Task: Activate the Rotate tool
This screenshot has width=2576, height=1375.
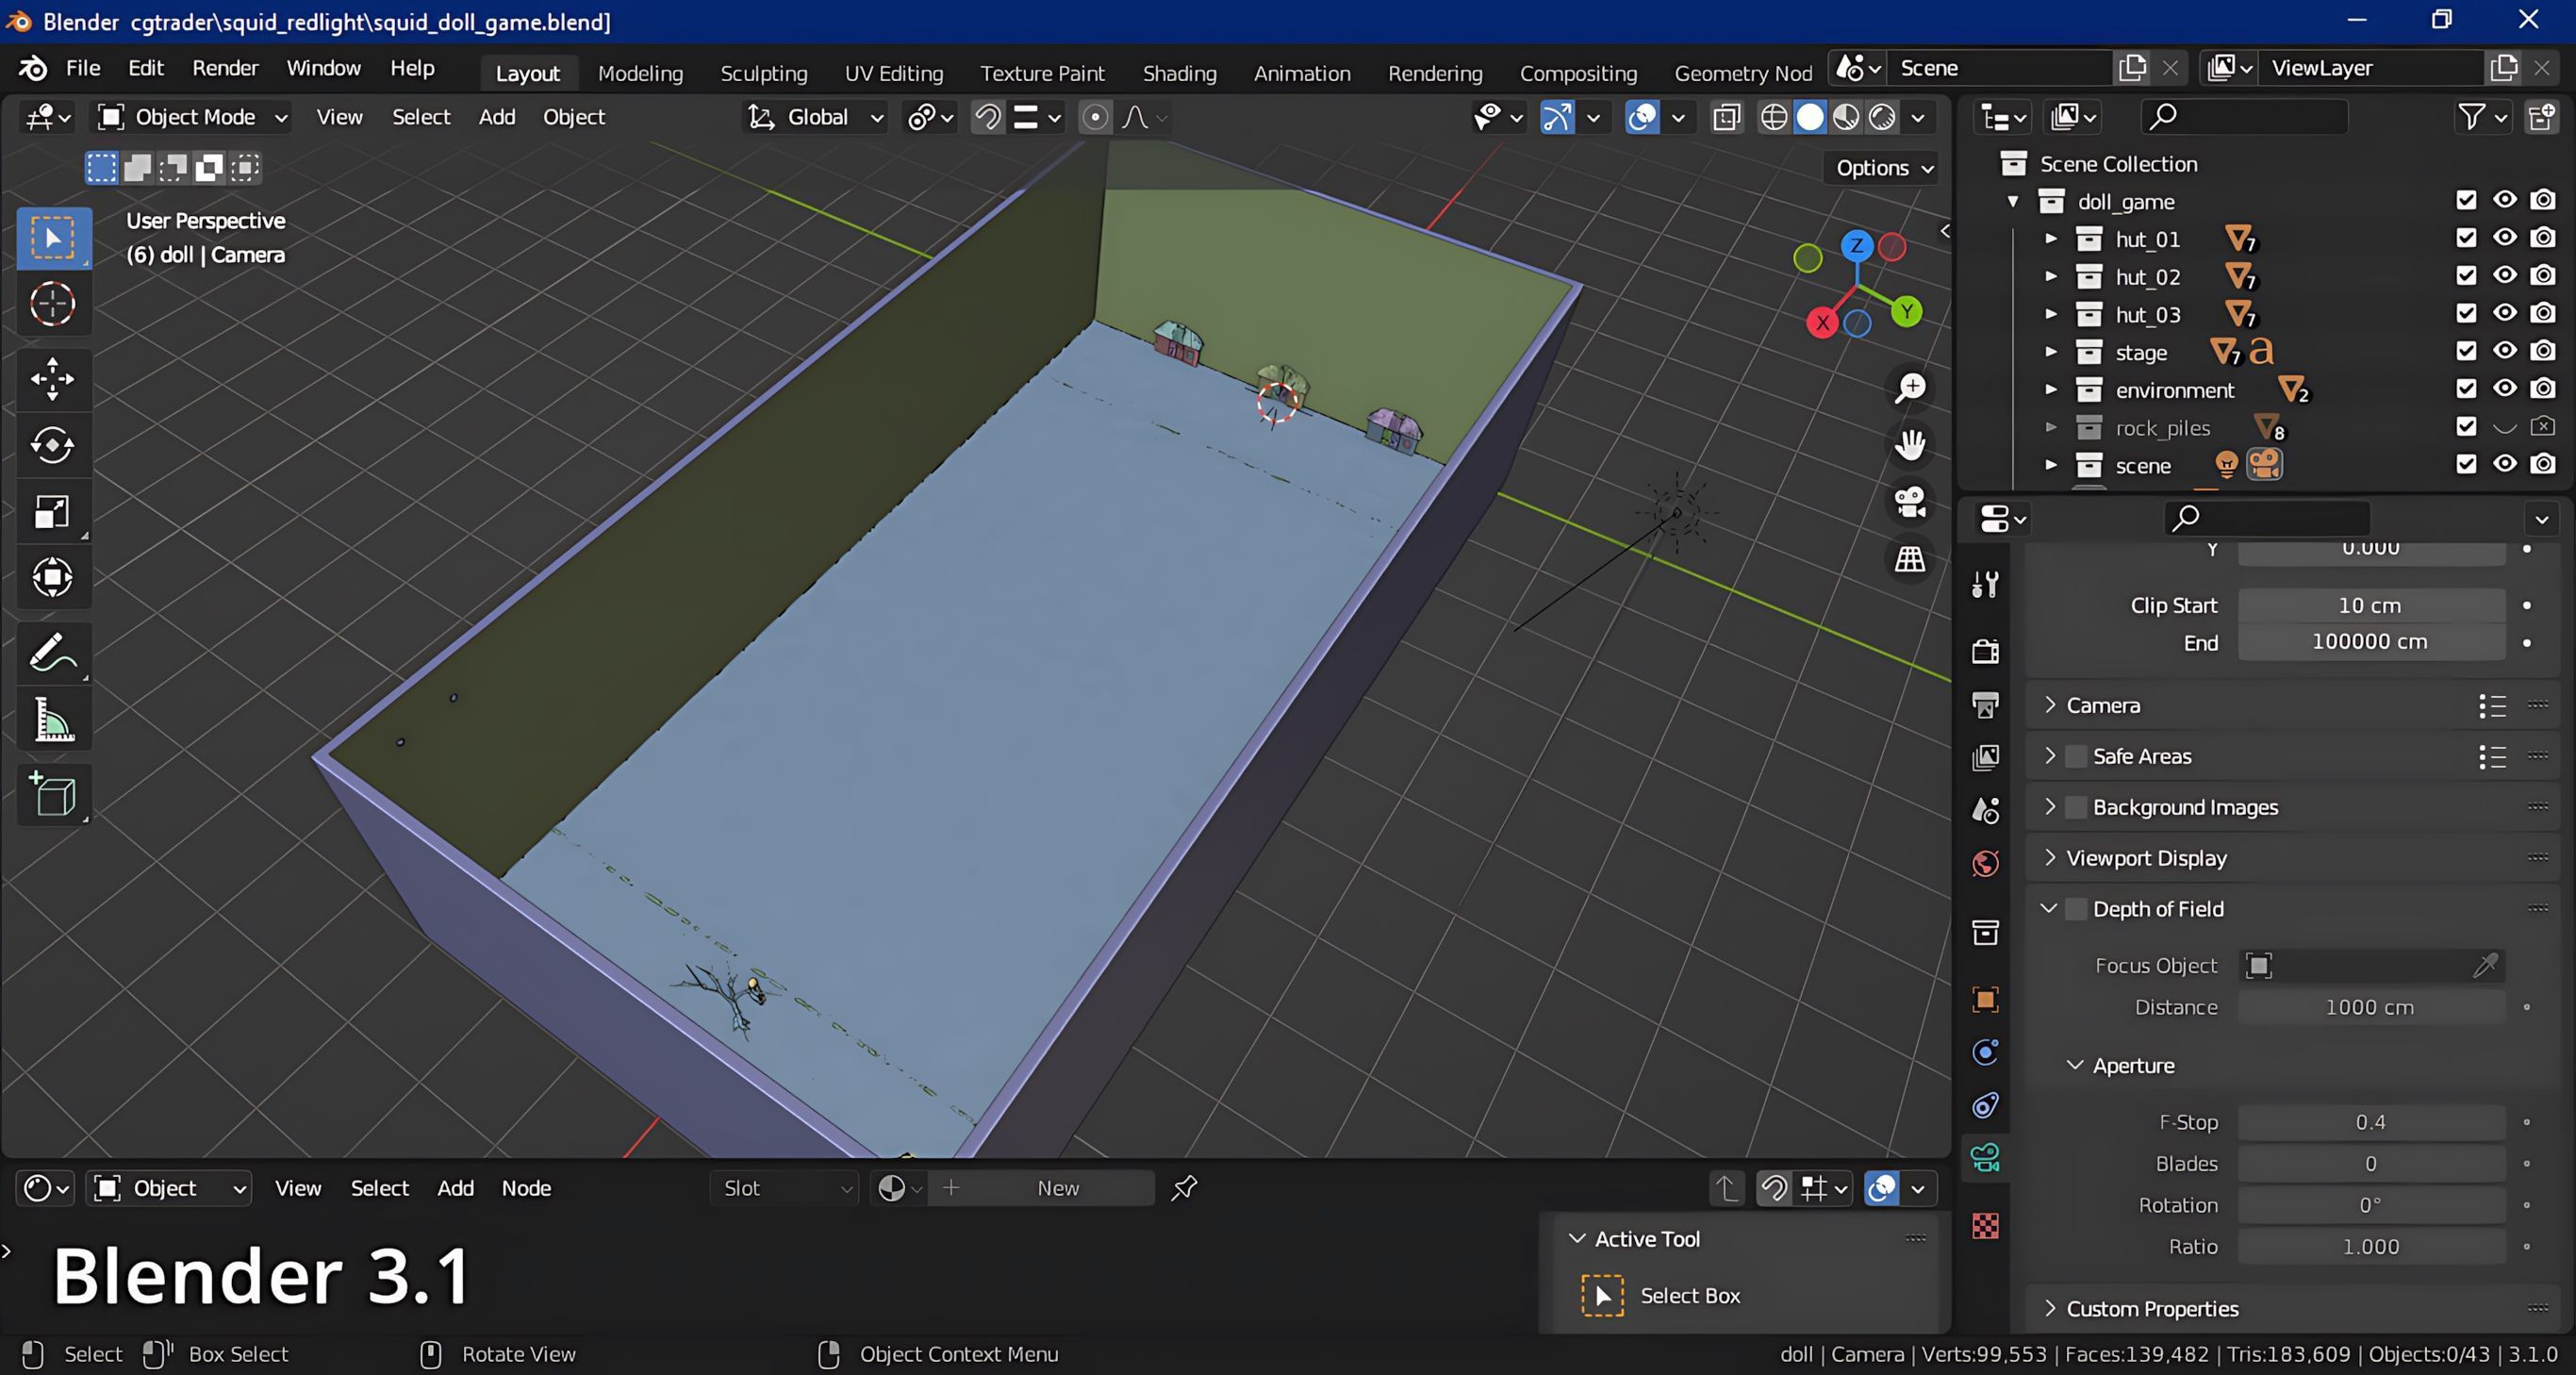Action: [x=52, y=445]
